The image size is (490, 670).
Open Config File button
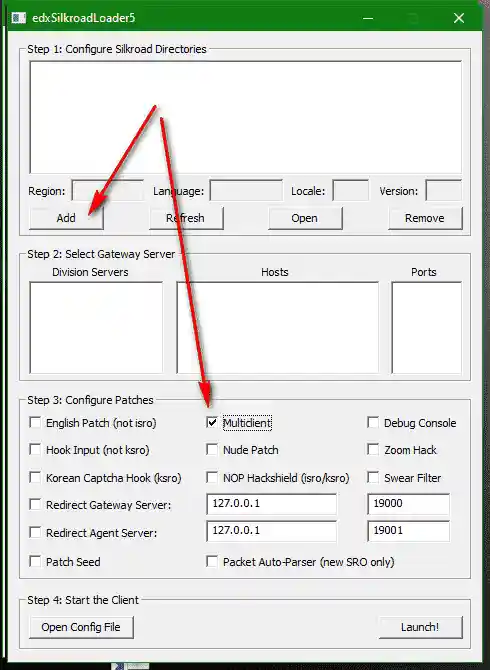[81, 627]
